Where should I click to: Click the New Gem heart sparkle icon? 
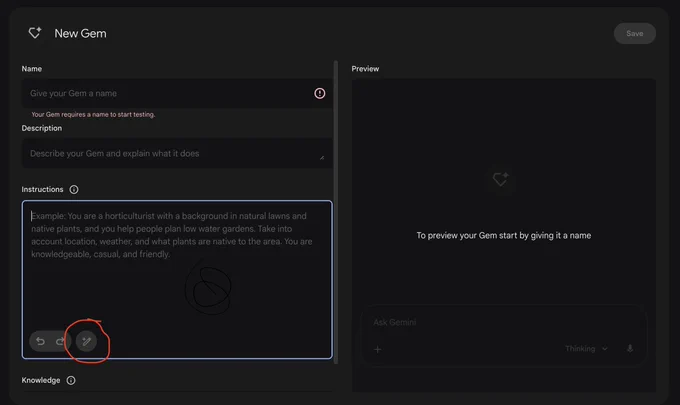pos(35,33)
